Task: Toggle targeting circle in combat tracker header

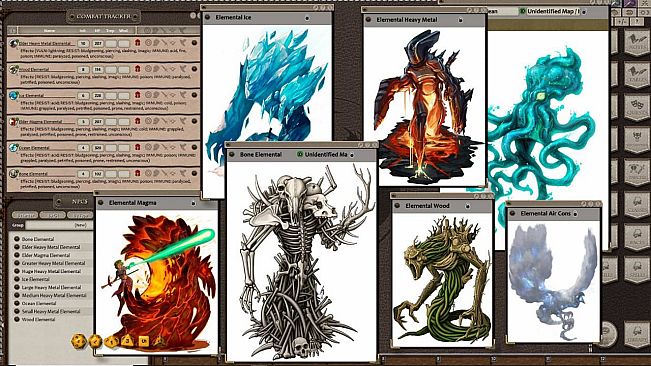Action: [148, 30]
